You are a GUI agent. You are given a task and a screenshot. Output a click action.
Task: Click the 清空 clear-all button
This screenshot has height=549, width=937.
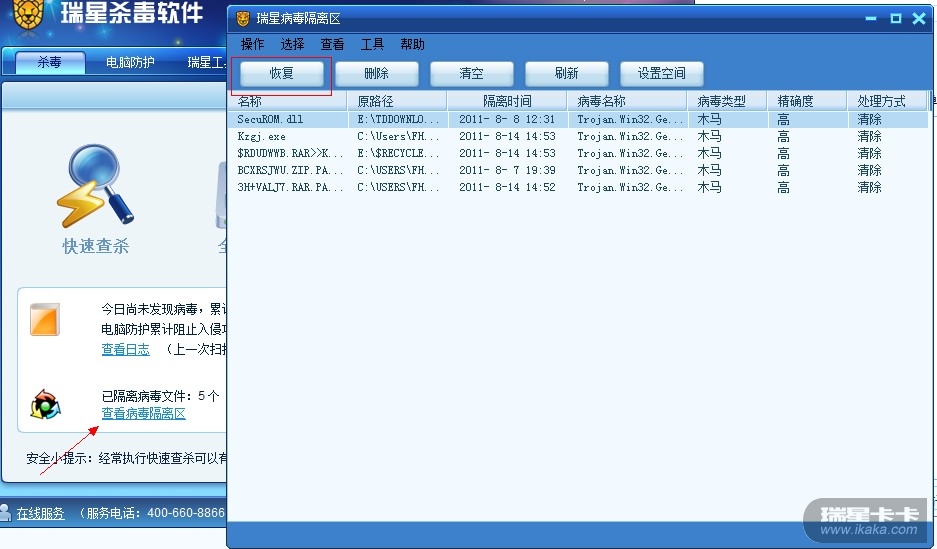(x=471, y=73)
